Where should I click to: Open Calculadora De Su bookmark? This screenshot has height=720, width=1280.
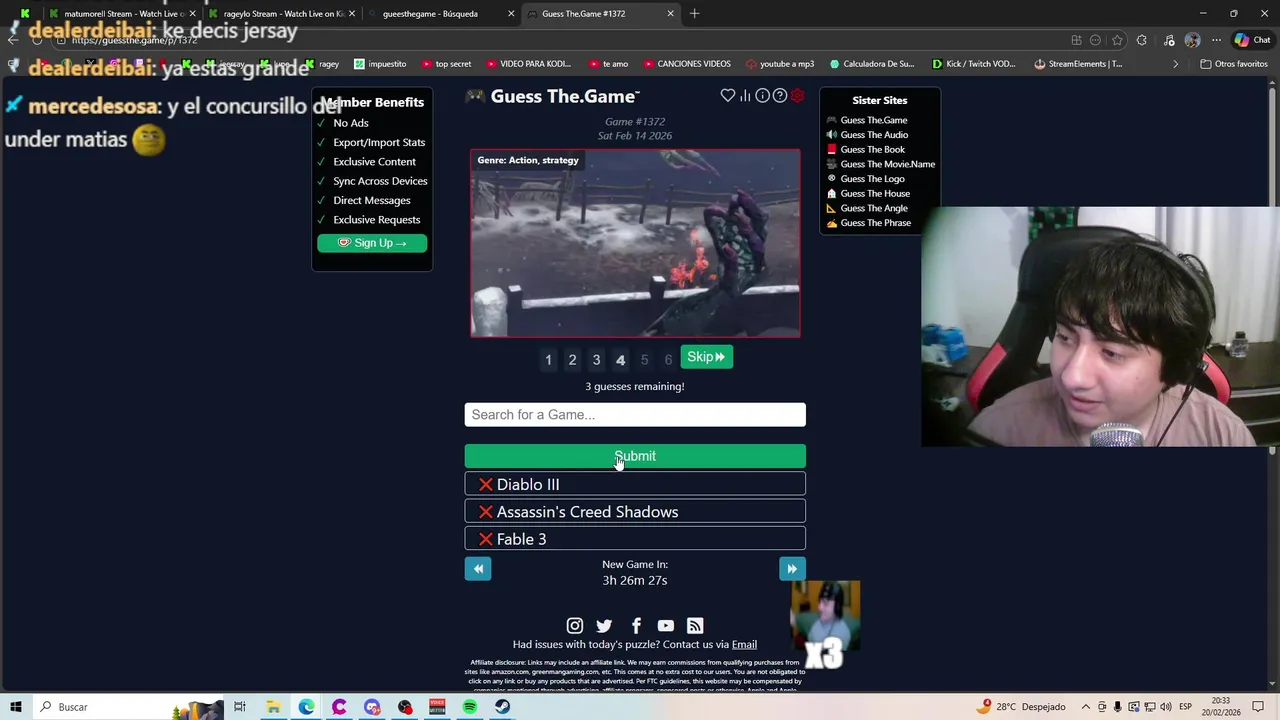[872, 64]
